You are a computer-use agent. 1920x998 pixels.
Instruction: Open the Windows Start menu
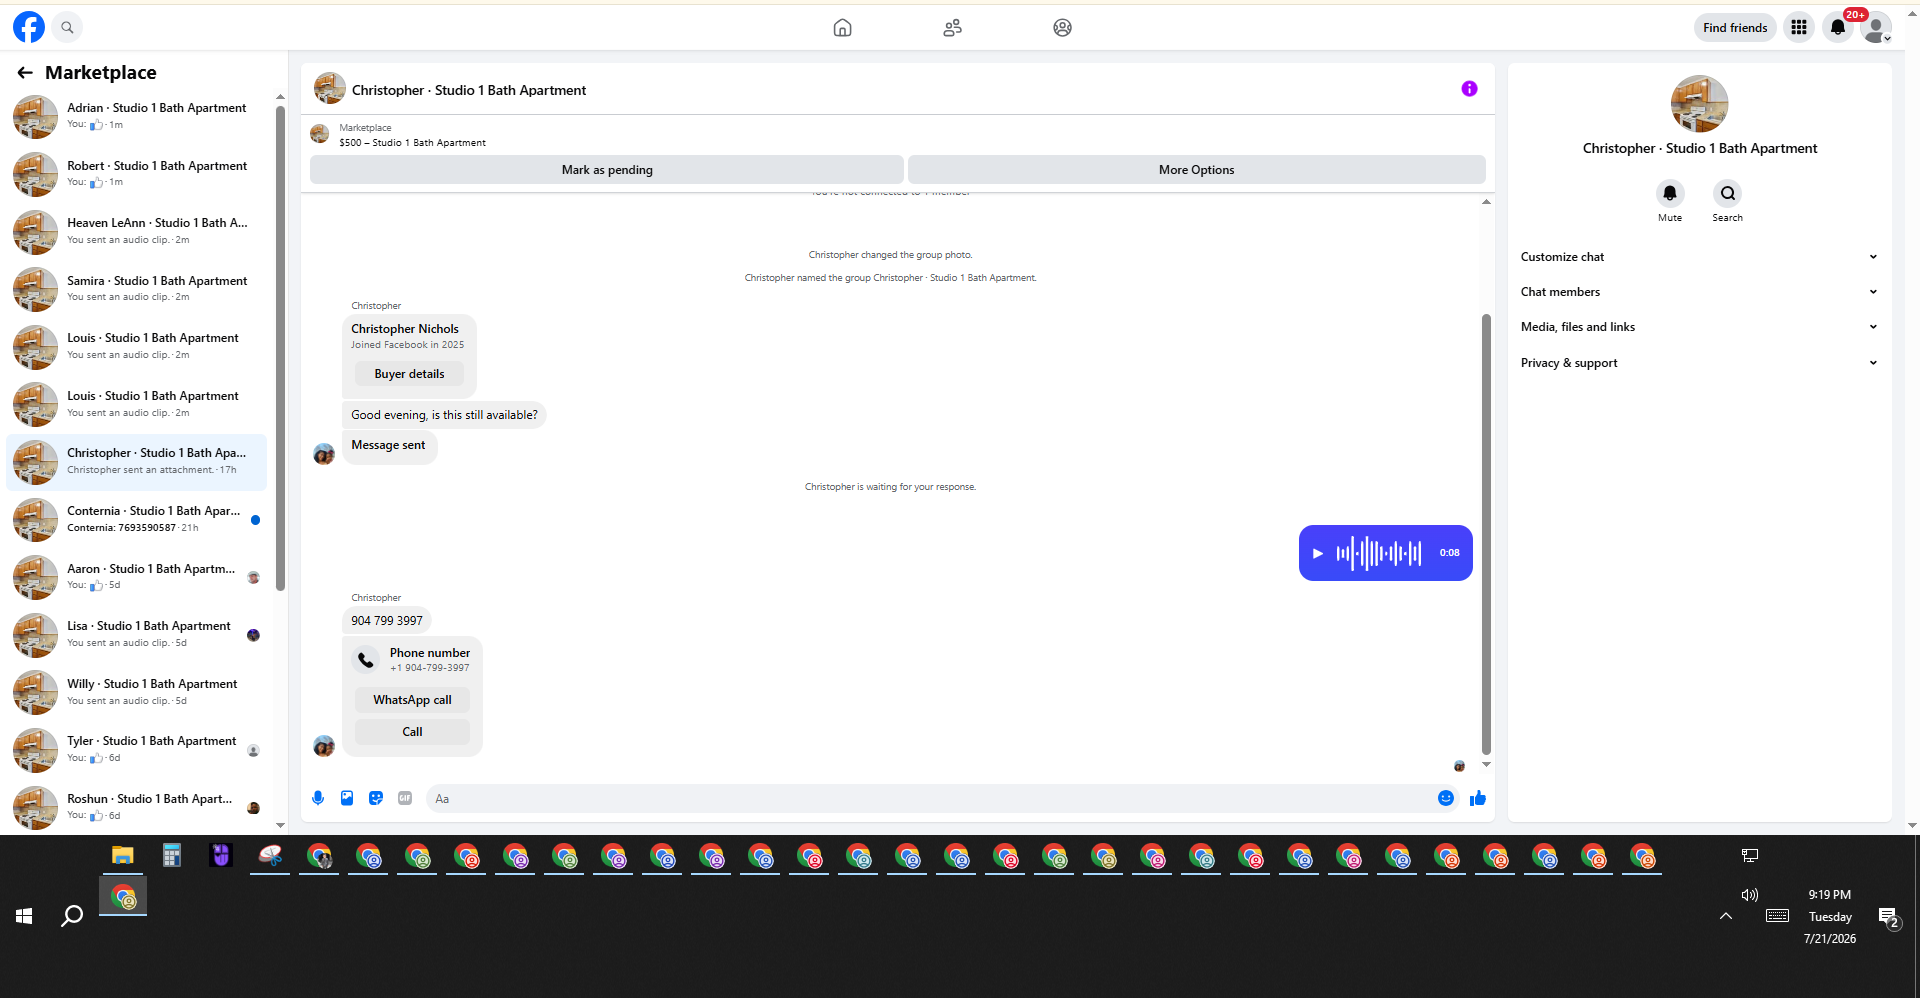pos(24,916)
